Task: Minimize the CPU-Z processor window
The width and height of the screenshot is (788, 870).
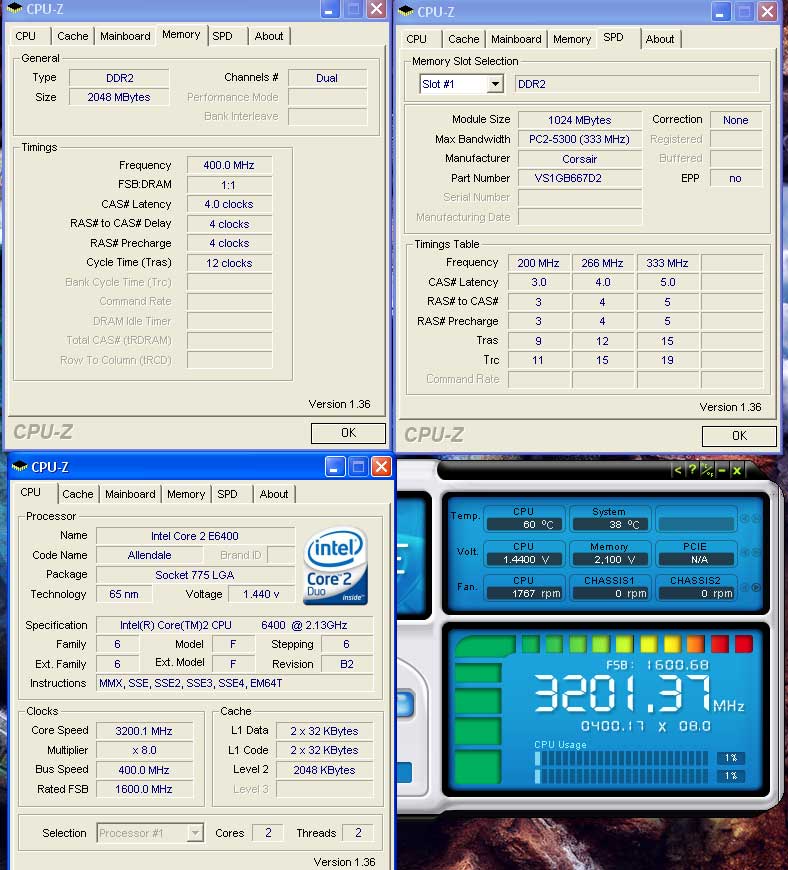Action: click(x=335, y=467)
